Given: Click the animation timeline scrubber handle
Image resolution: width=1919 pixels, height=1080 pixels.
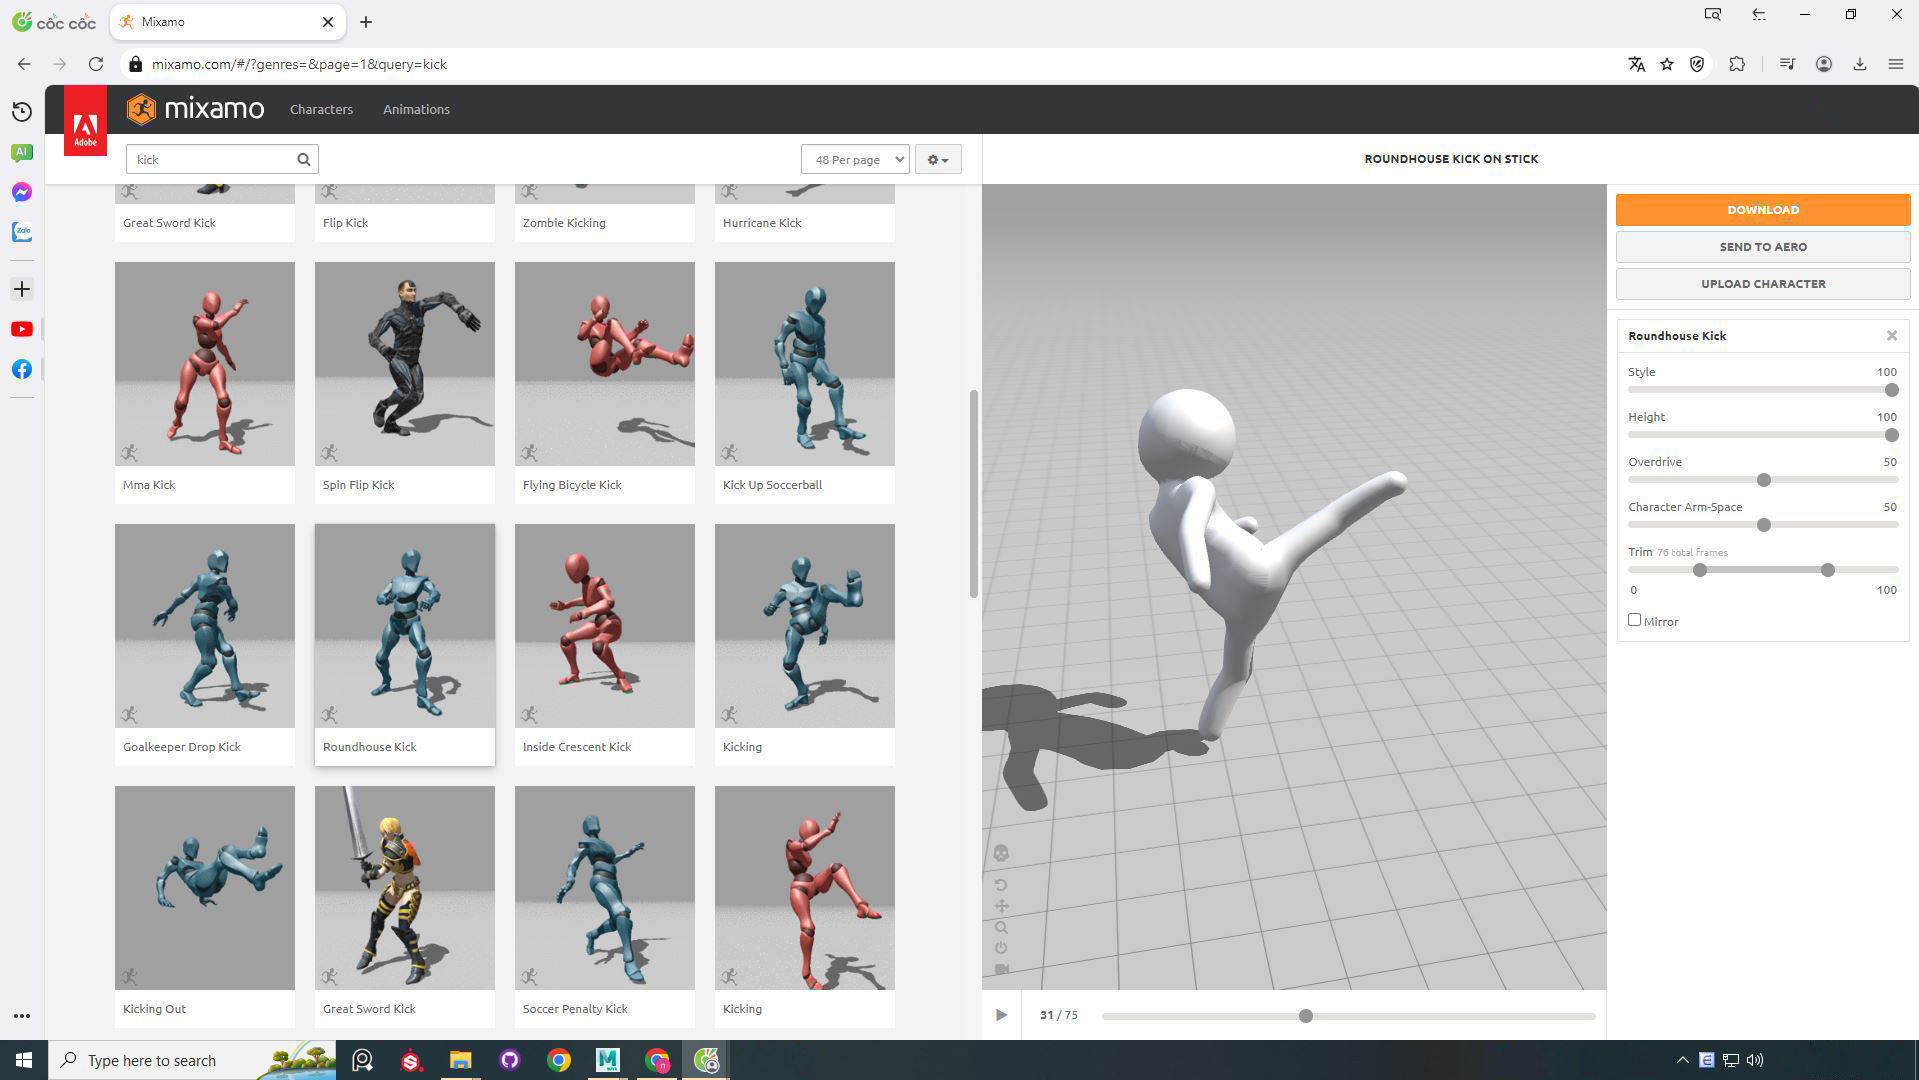Looking at the screenshot, I should 1306,1016.
